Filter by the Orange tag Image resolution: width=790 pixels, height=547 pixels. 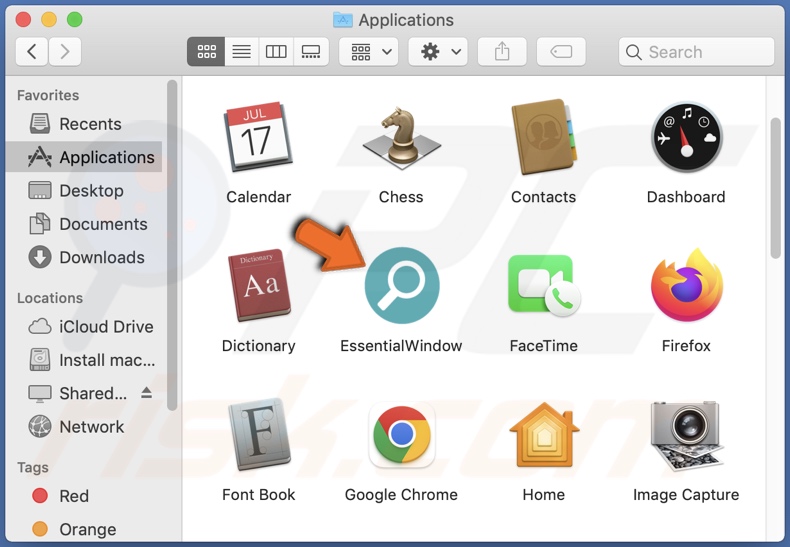click(84, 529)
